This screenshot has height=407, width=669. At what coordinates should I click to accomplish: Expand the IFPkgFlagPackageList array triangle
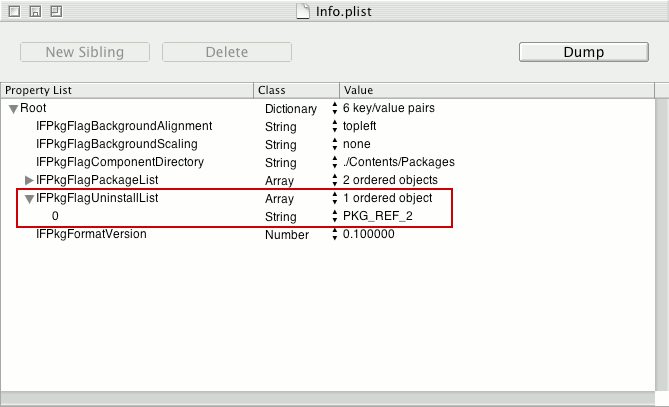[29, 180]
